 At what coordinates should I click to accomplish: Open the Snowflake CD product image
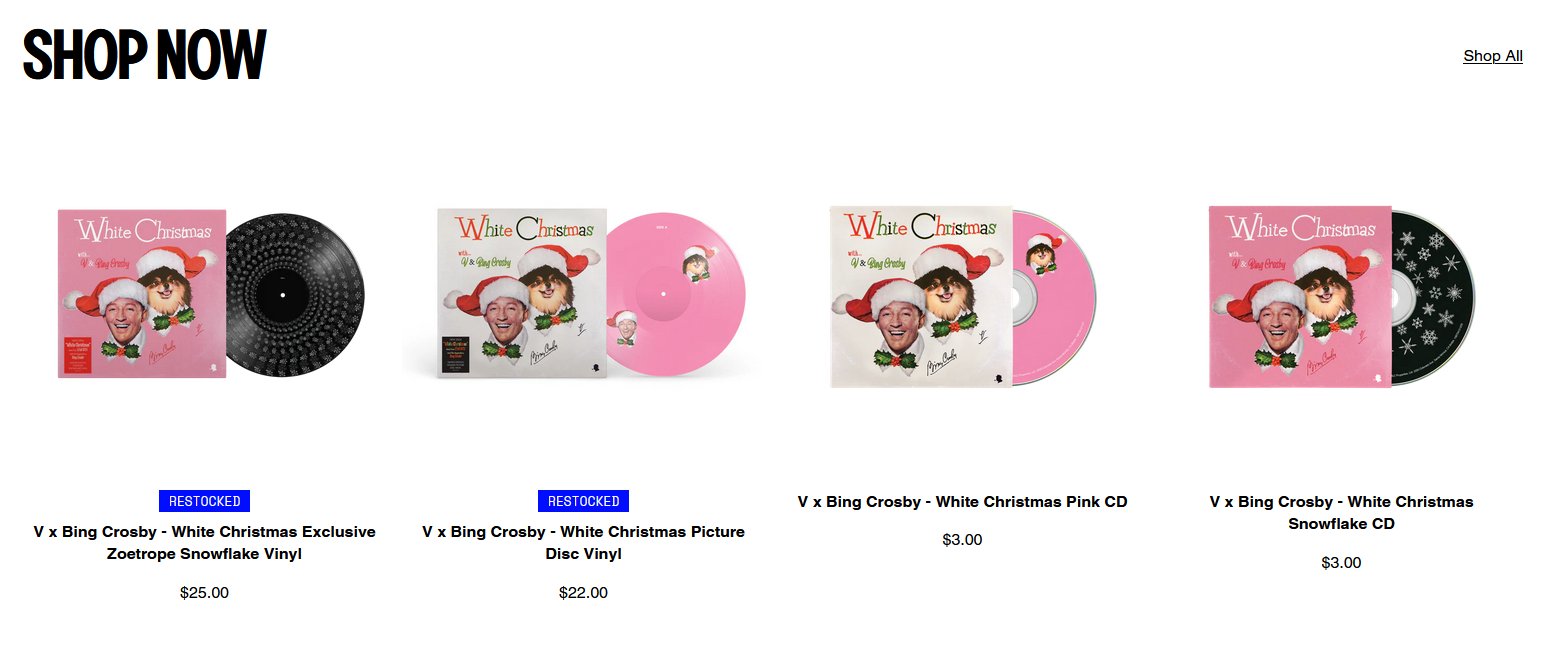1341,294
